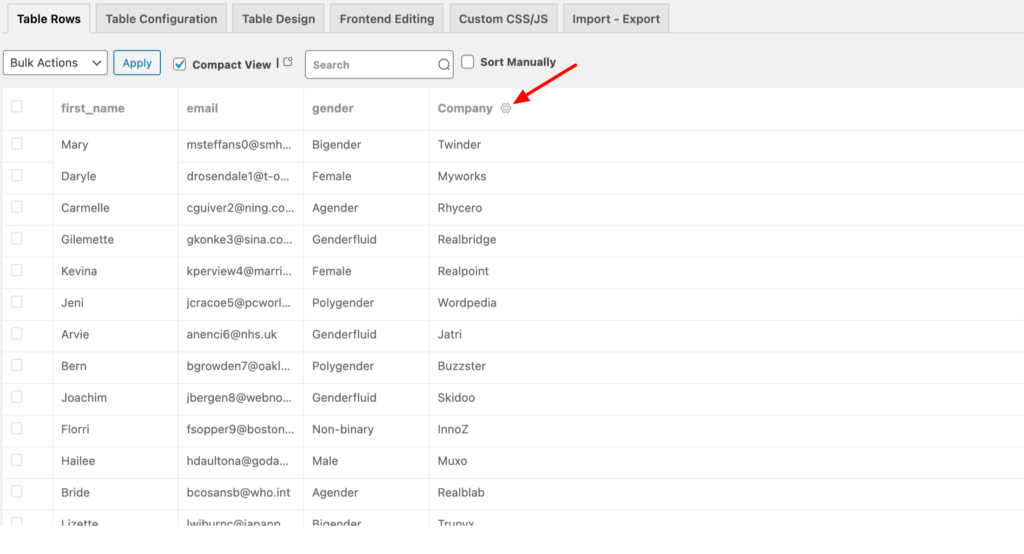Disable the Compact View checkbox
1024x554 pixels.
click(180, 64)
